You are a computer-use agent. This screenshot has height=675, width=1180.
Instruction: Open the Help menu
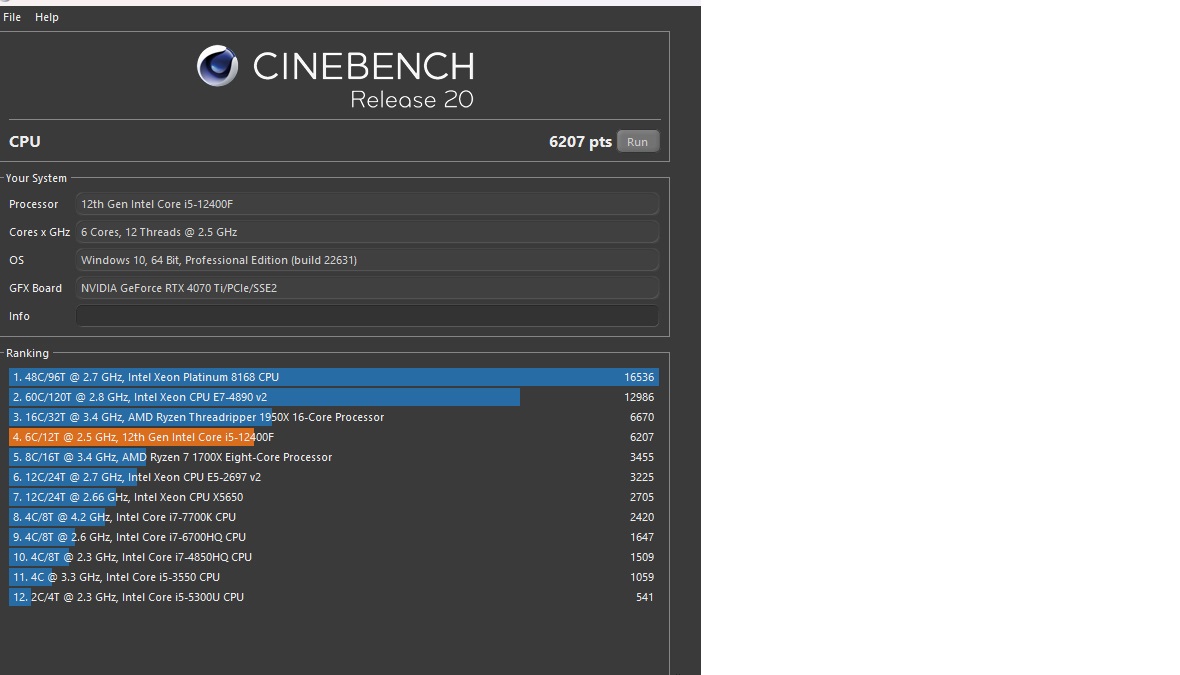pyautogui.click(x=47, y=17)
